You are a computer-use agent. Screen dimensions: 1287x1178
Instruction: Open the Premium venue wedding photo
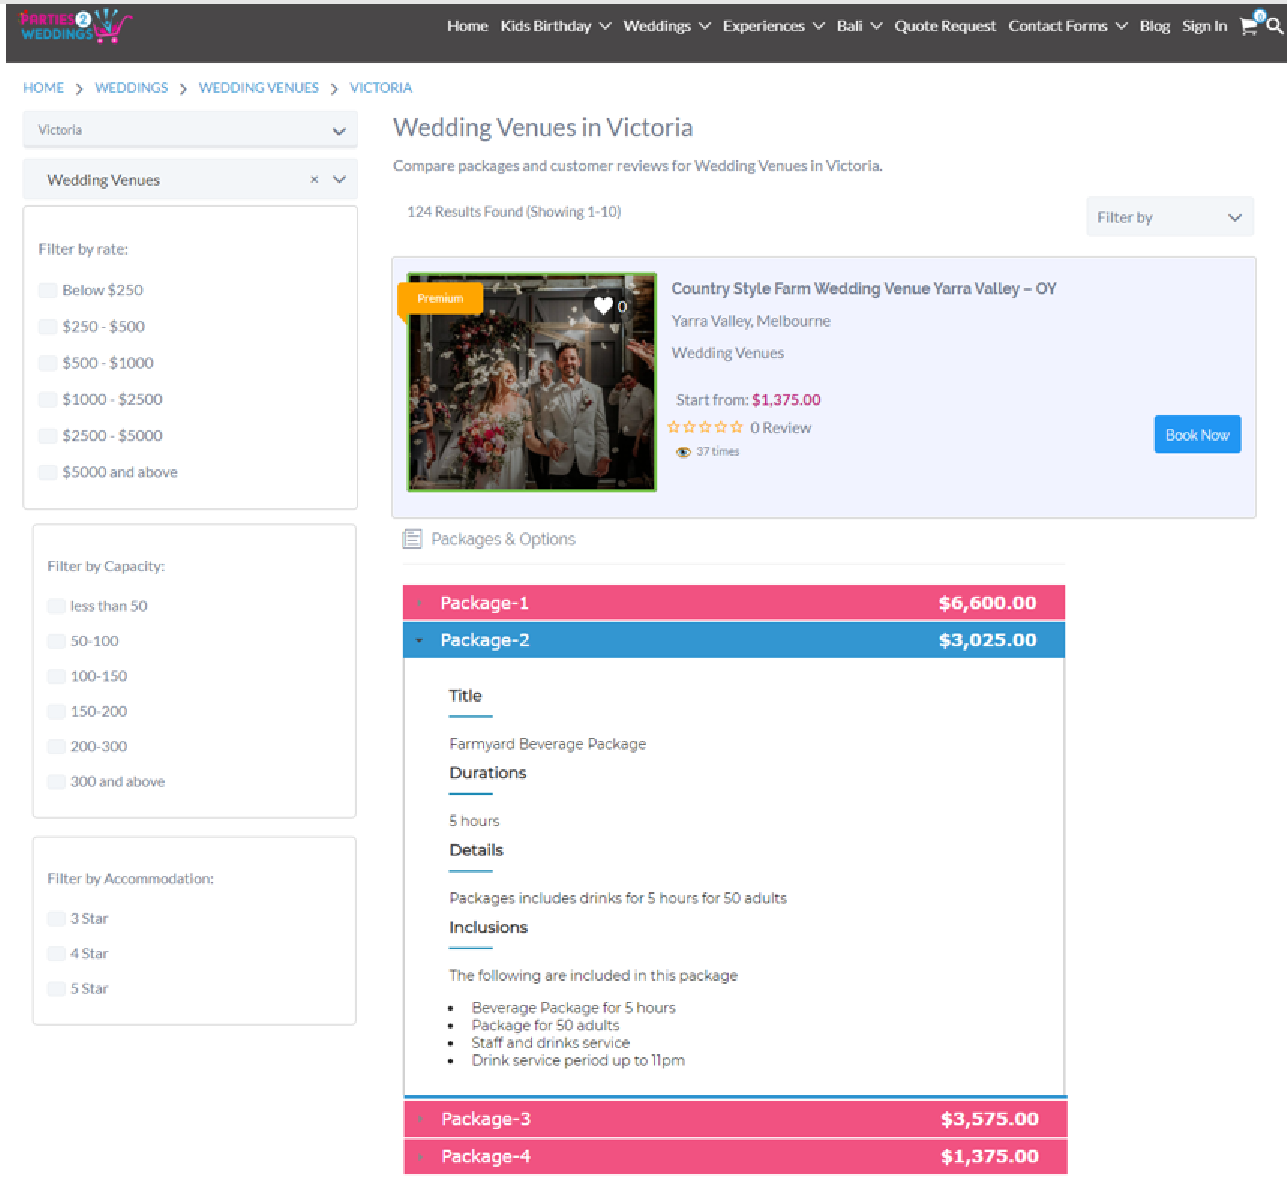[x=532, y=382]
